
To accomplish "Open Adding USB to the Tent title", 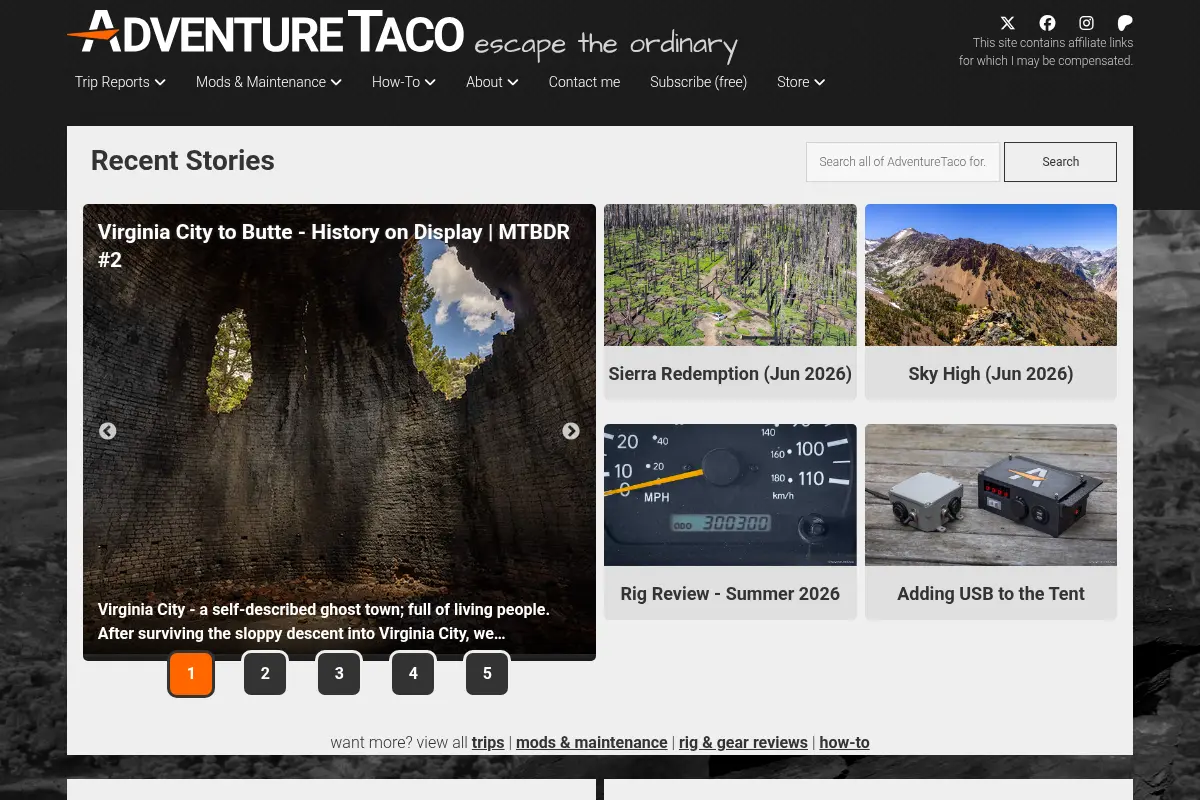I will click(991, 594).
